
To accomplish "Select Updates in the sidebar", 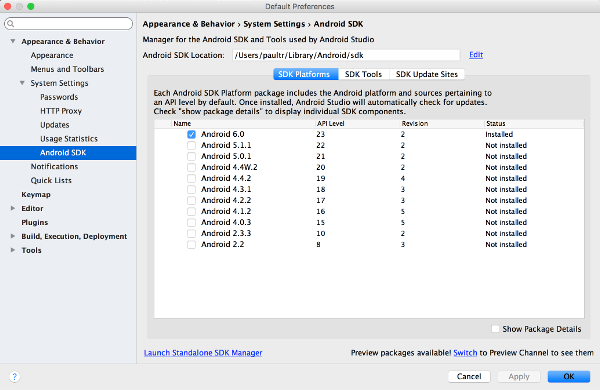I will (x=55, y=125).
